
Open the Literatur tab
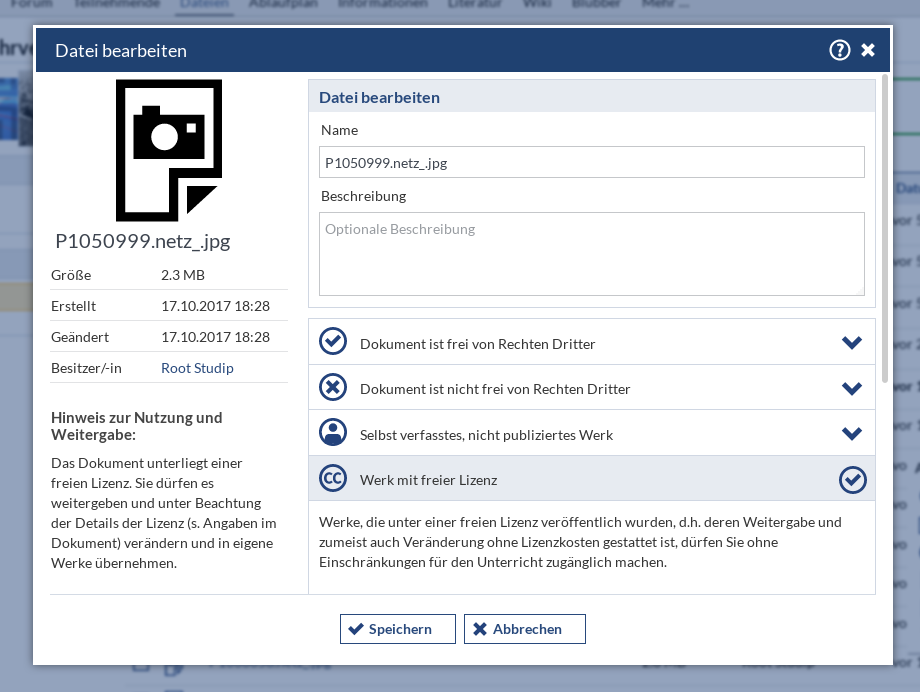pyautogui.click(x=475, y=5)
